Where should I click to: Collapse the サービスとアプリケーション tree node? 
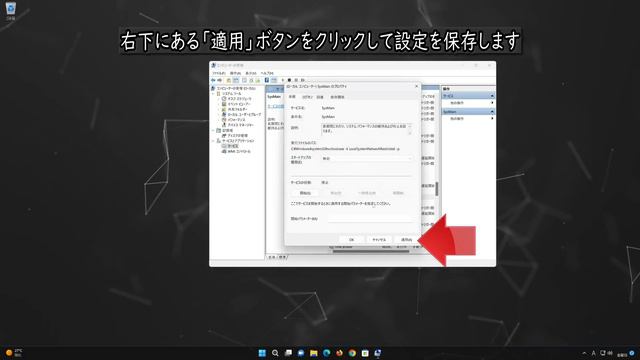click(213, 141)
